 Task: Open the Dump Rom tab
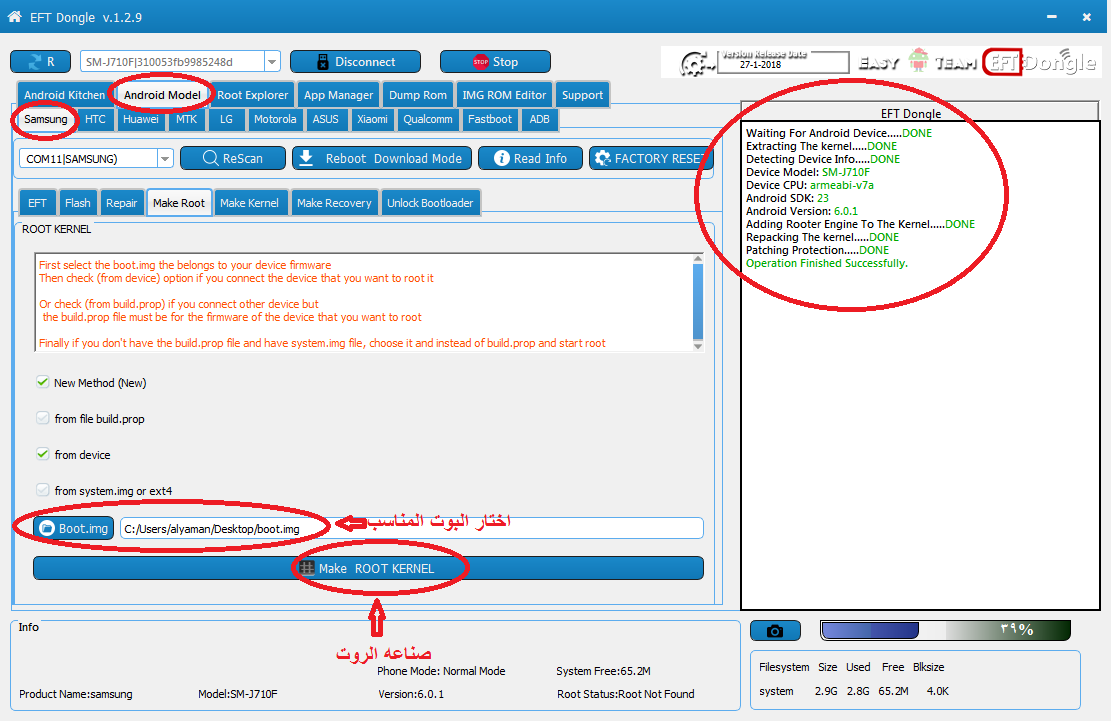417,95
